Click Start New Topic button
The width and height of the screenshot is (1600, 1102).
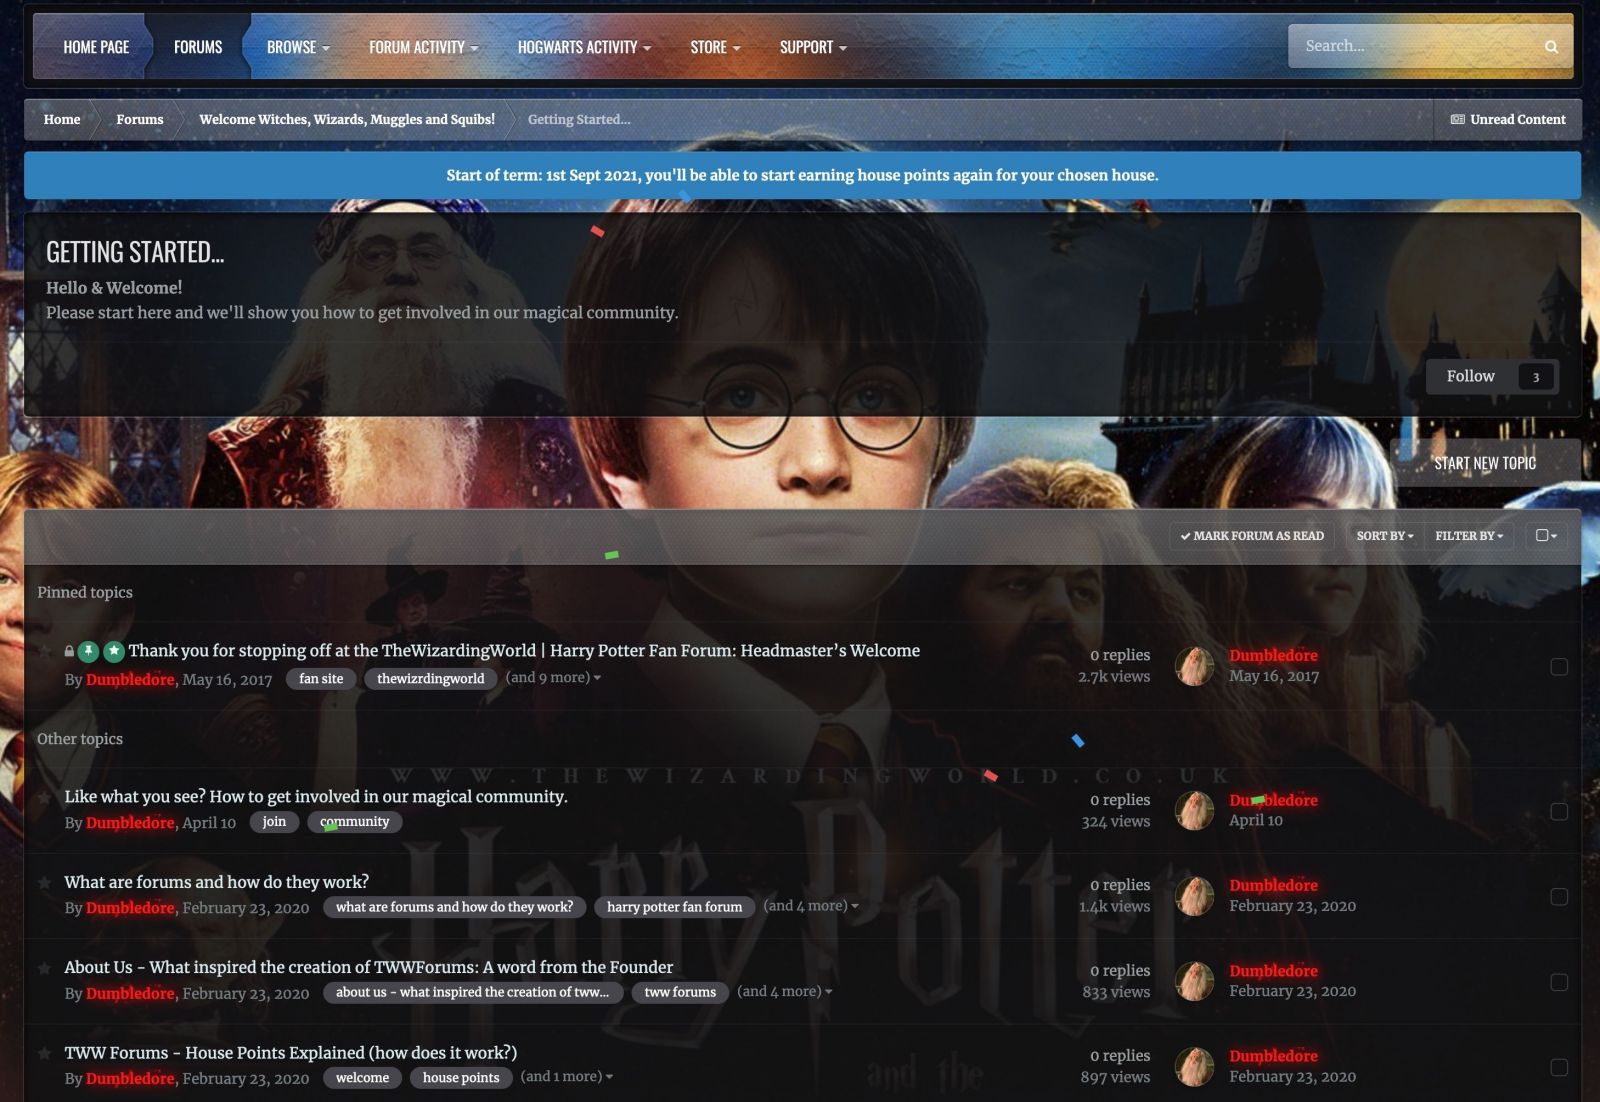(x=1485, y=463)
